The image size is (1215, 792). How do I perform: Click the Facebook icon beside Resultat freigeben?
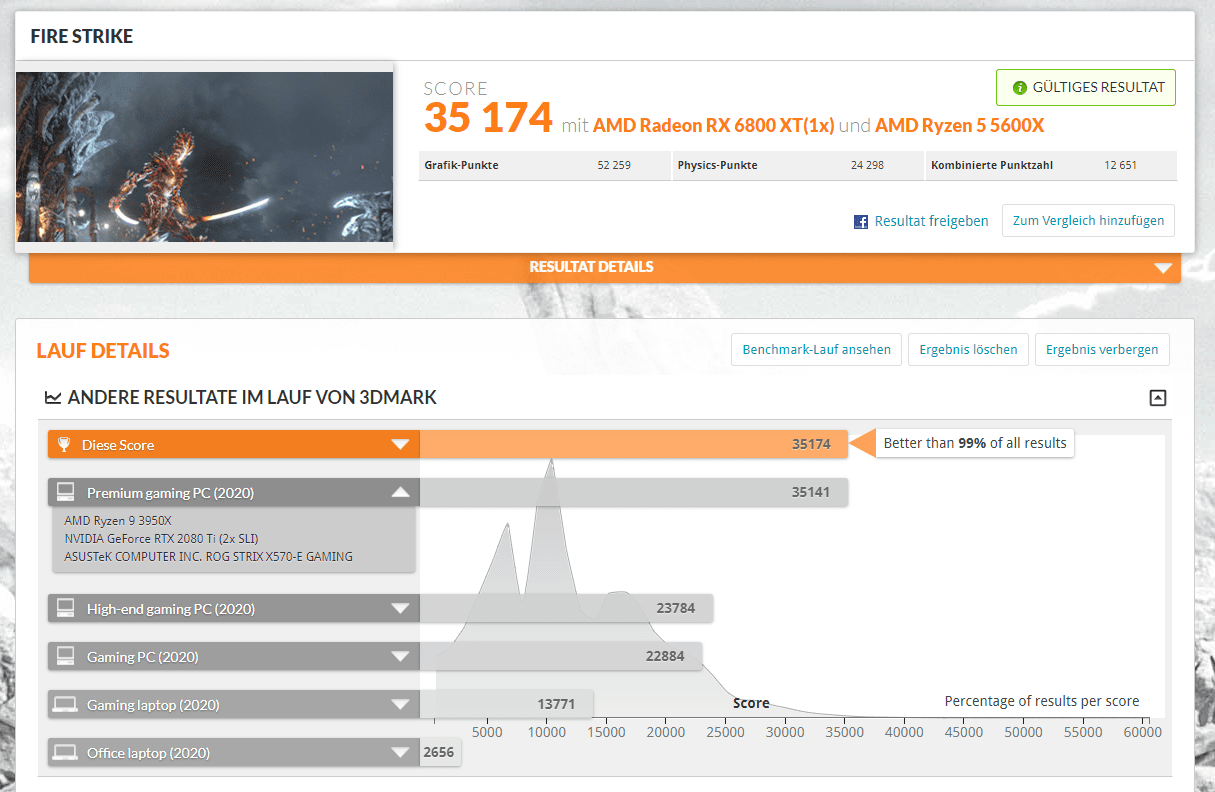pyautogui.click(x=861, y=222)
